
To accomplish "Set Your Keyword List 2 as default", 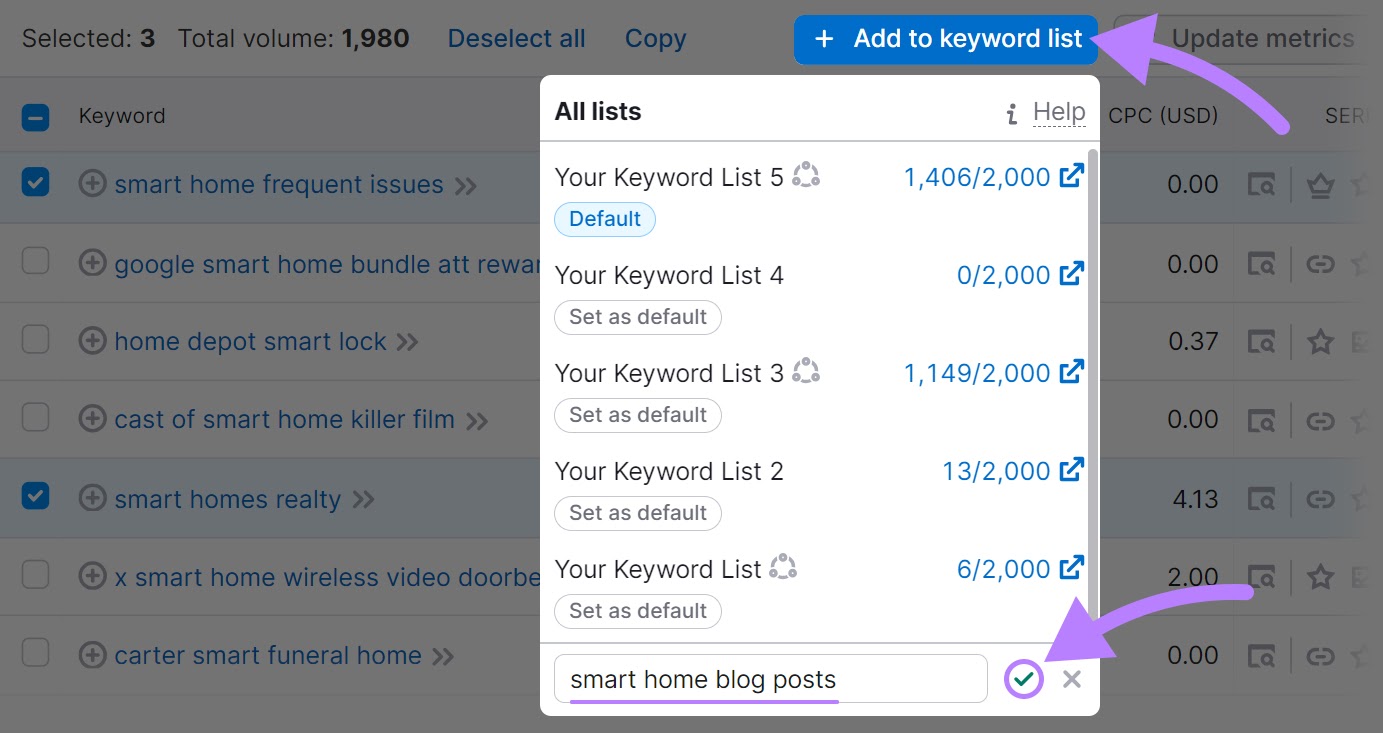I will [637, 513].
